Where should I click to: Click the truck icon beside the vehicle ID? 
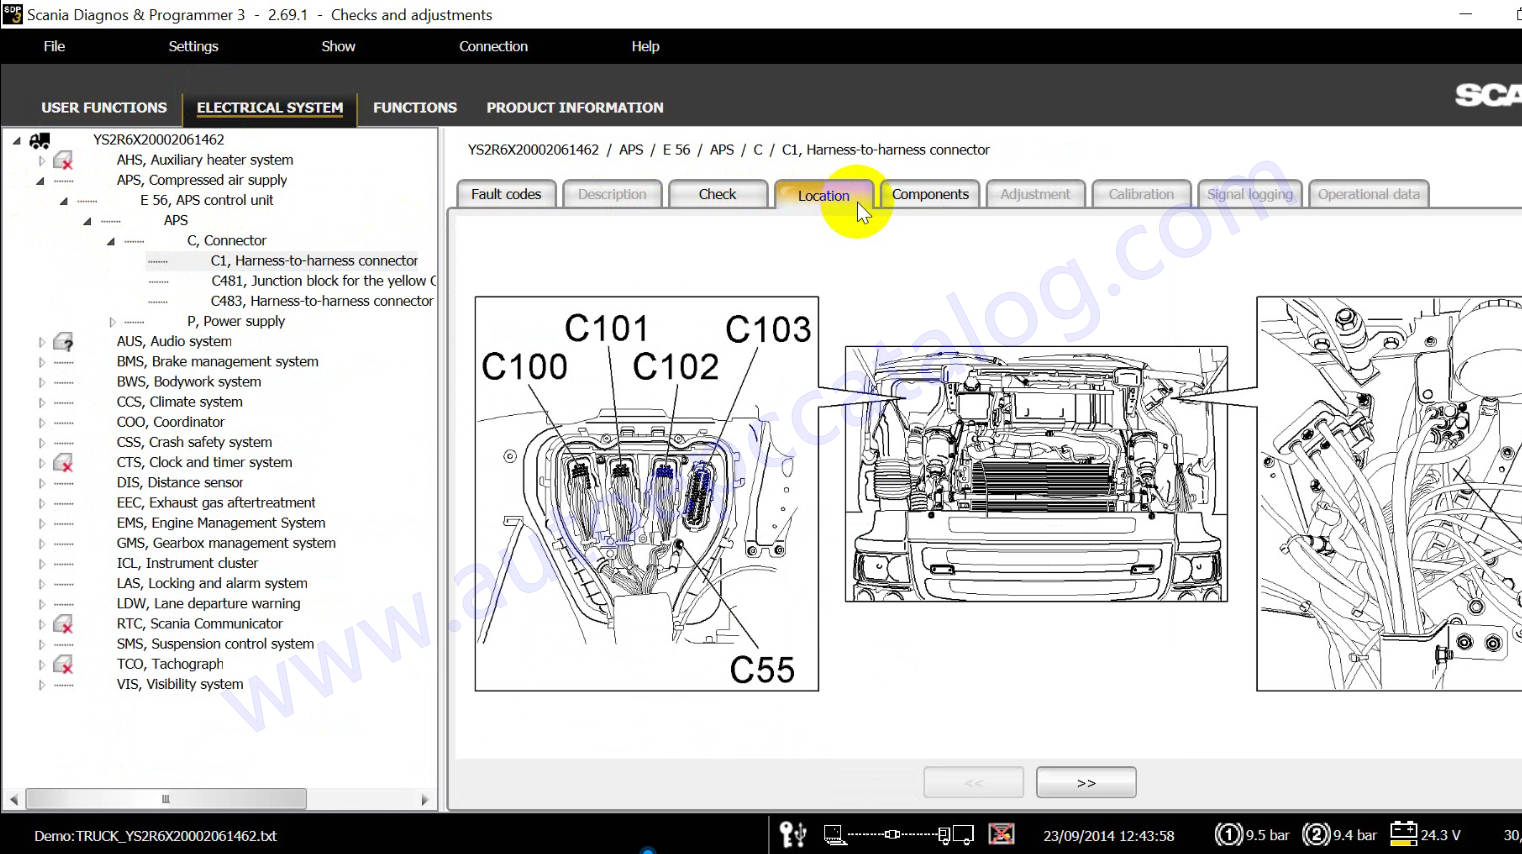click(40, 141)
